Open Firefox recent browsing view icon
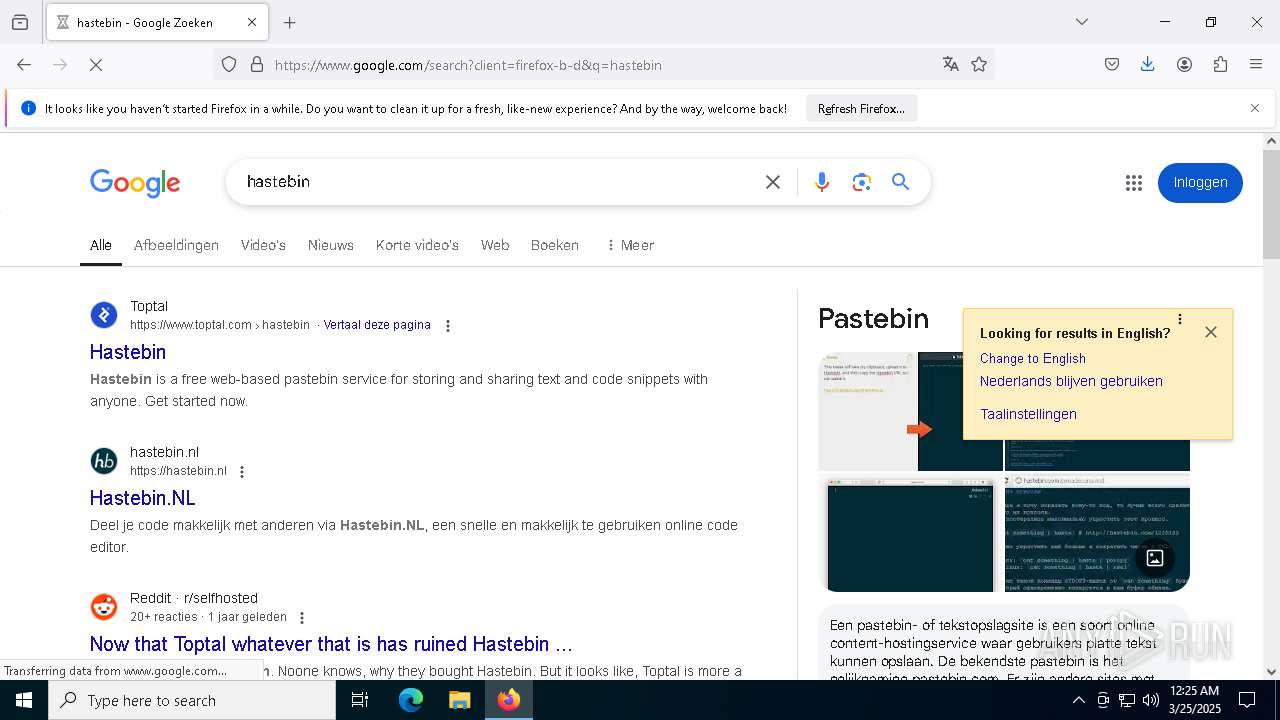Image resolution: width=1280 pixels, height=720 pixels. 20,22
